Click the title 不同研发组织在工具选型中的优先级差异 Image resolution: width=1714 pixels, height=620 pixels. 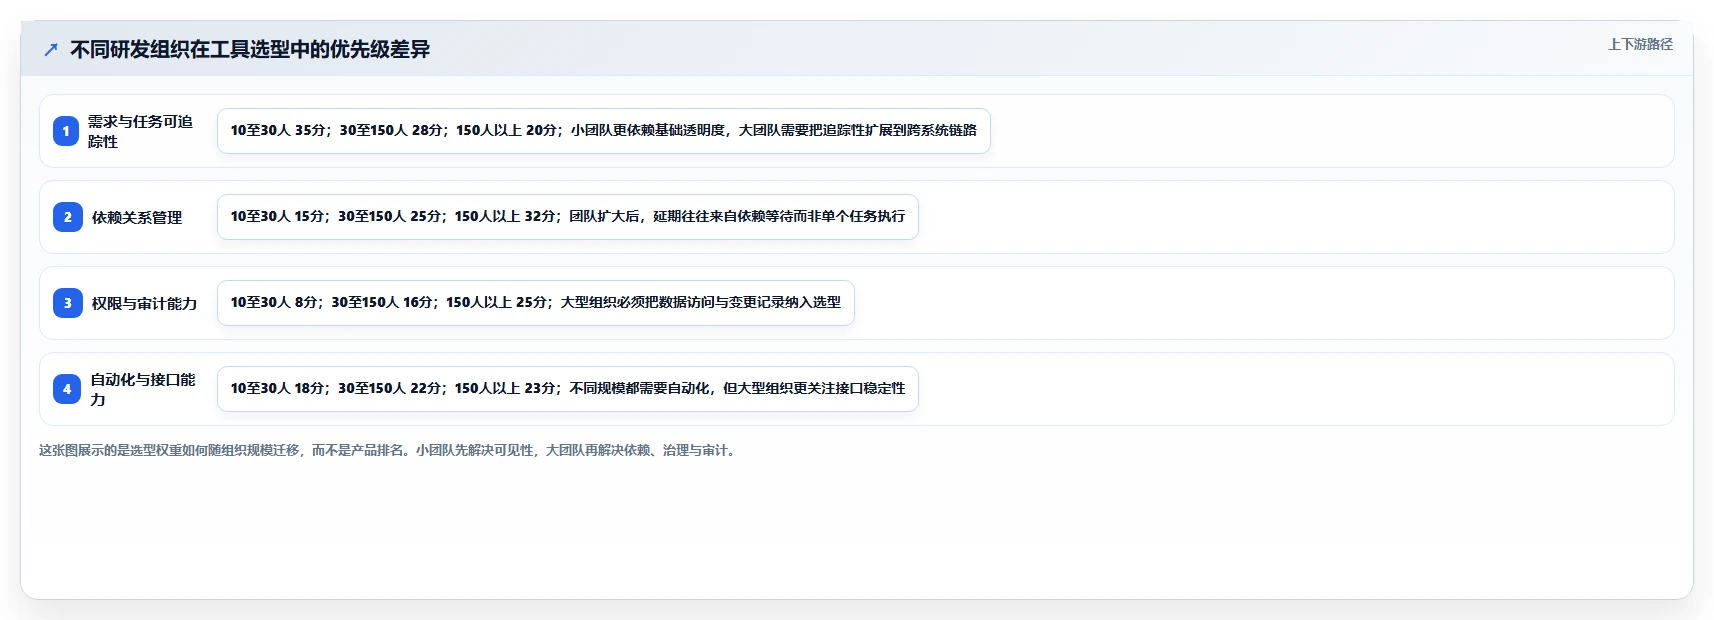pyautogui.click(x=250, y=49)
